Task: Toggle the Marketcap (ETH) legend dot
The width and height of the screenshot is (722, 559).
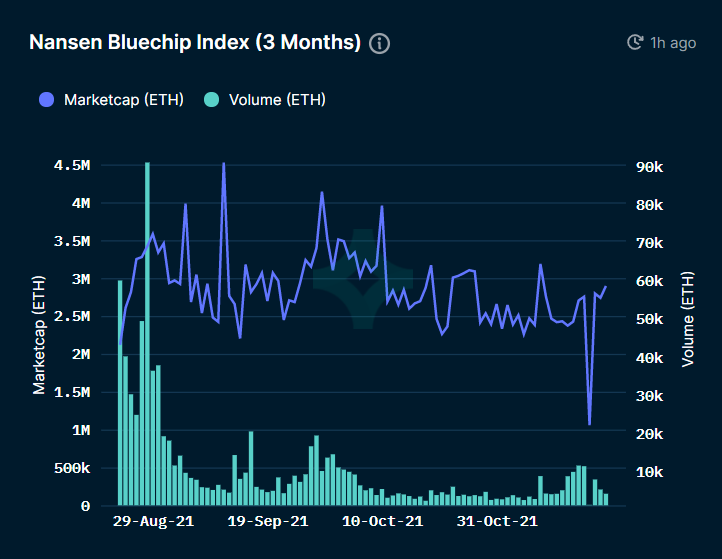Action: coord(47,99)
